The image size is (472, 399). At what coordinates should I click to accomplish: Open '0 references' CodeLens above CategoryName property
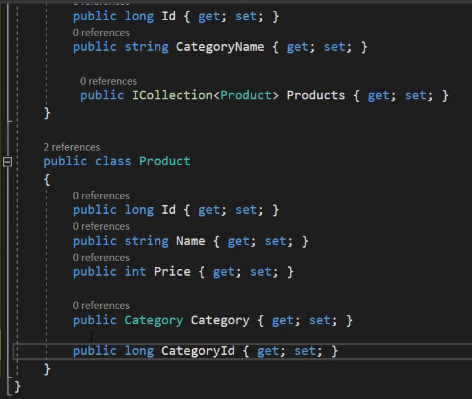(101, 33)
